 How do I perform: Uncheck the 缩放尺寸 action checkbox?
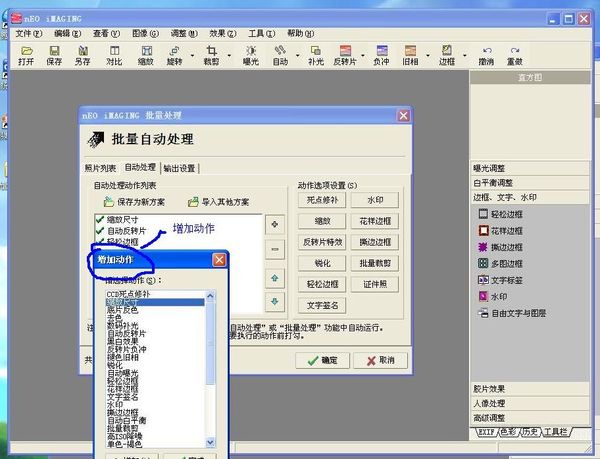pos(99,218)
